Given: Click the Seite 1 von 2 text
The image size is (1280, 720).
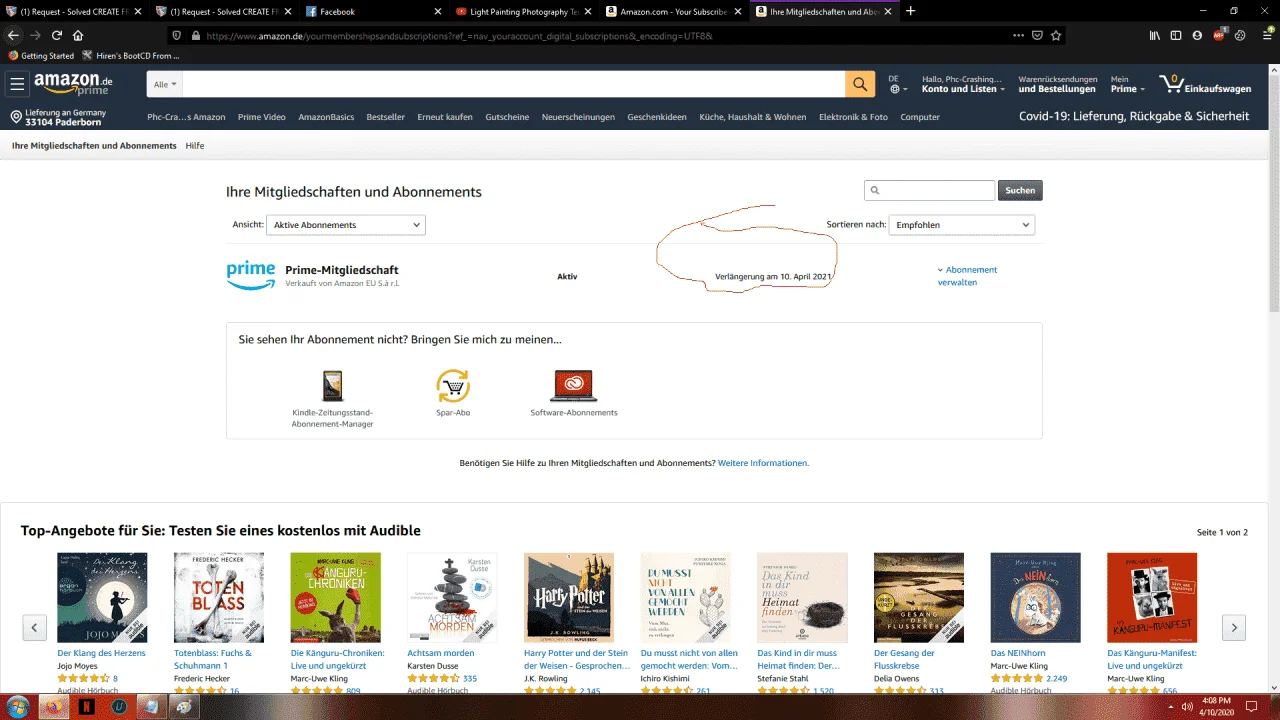Looking at the screenshot, I should 1222,532.
